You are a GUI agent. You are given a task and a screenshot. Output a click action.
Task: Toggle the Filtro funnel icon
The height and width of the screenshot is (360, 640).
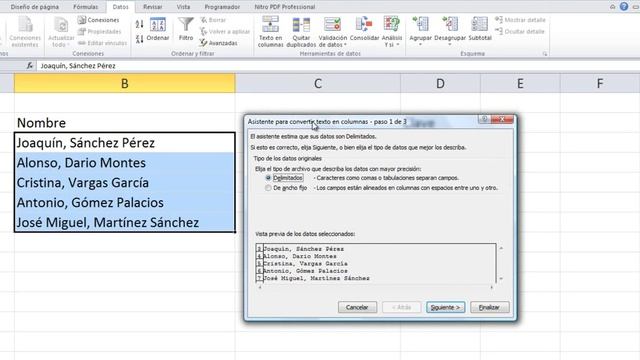pyautogui.click(x=186, y=24)
